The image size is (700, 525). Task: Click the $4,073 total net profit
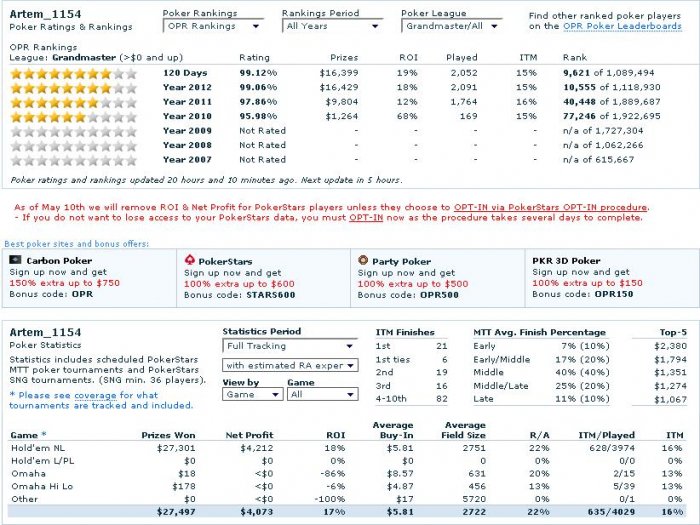tap(257, 512)
